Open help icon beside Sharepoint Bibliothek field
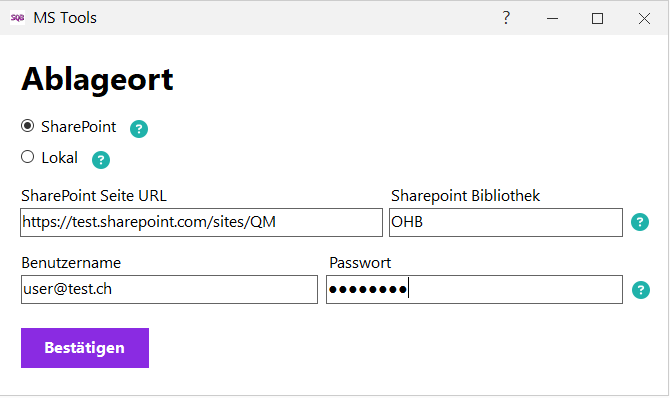 coord(640,222)
